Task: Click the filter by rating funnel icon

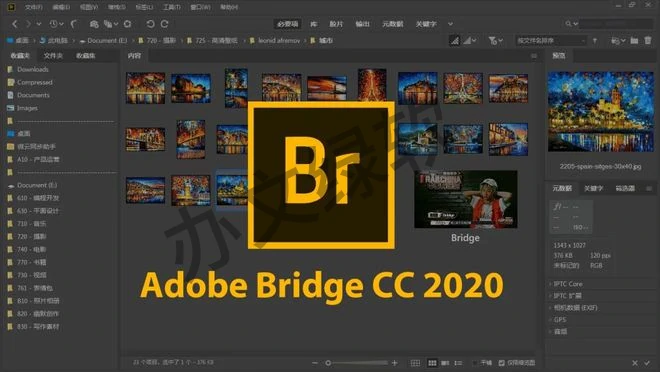Action: pyautogui.click(x=492, y=40)
